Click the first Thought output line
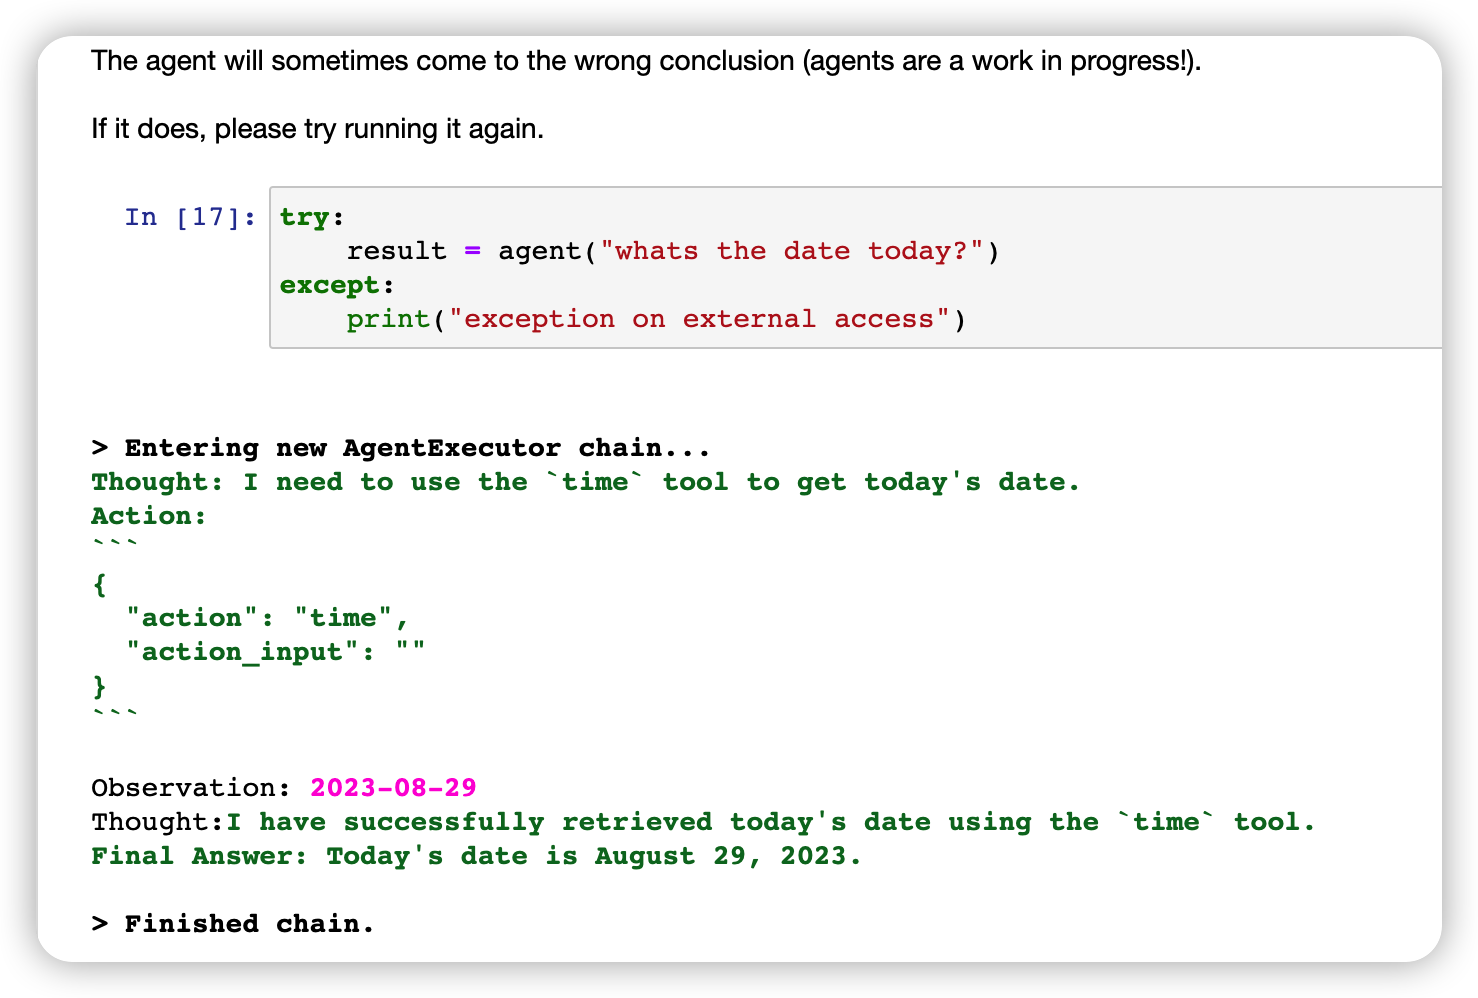This screenshot has width=1478, height=998. 586,482
